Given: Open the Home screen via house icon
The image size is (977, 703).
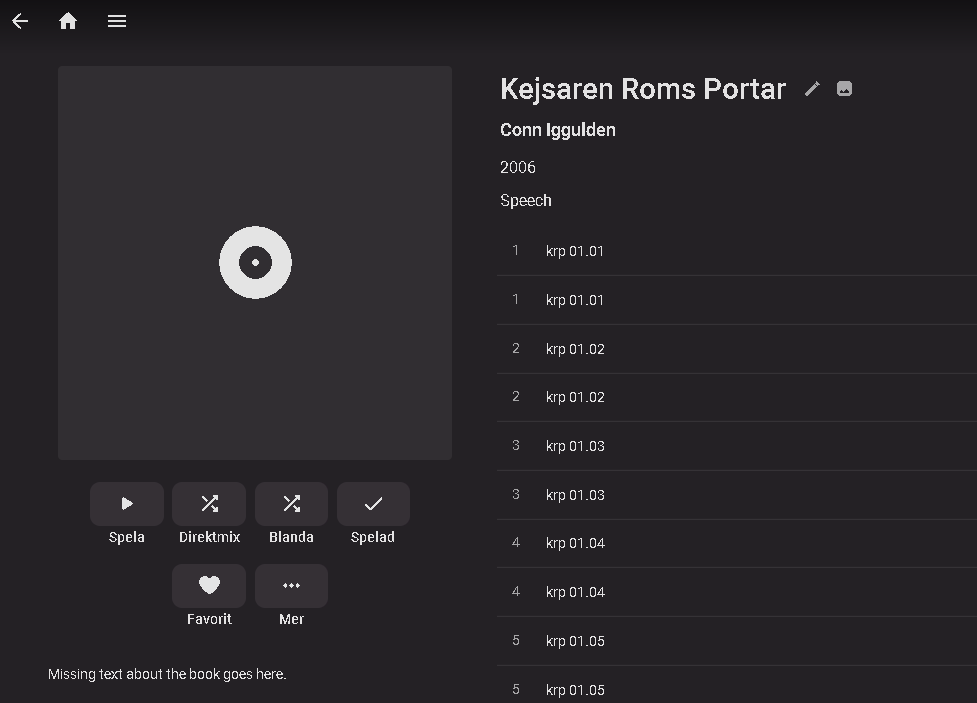Looking at the screenshot, I should (68, 21).
